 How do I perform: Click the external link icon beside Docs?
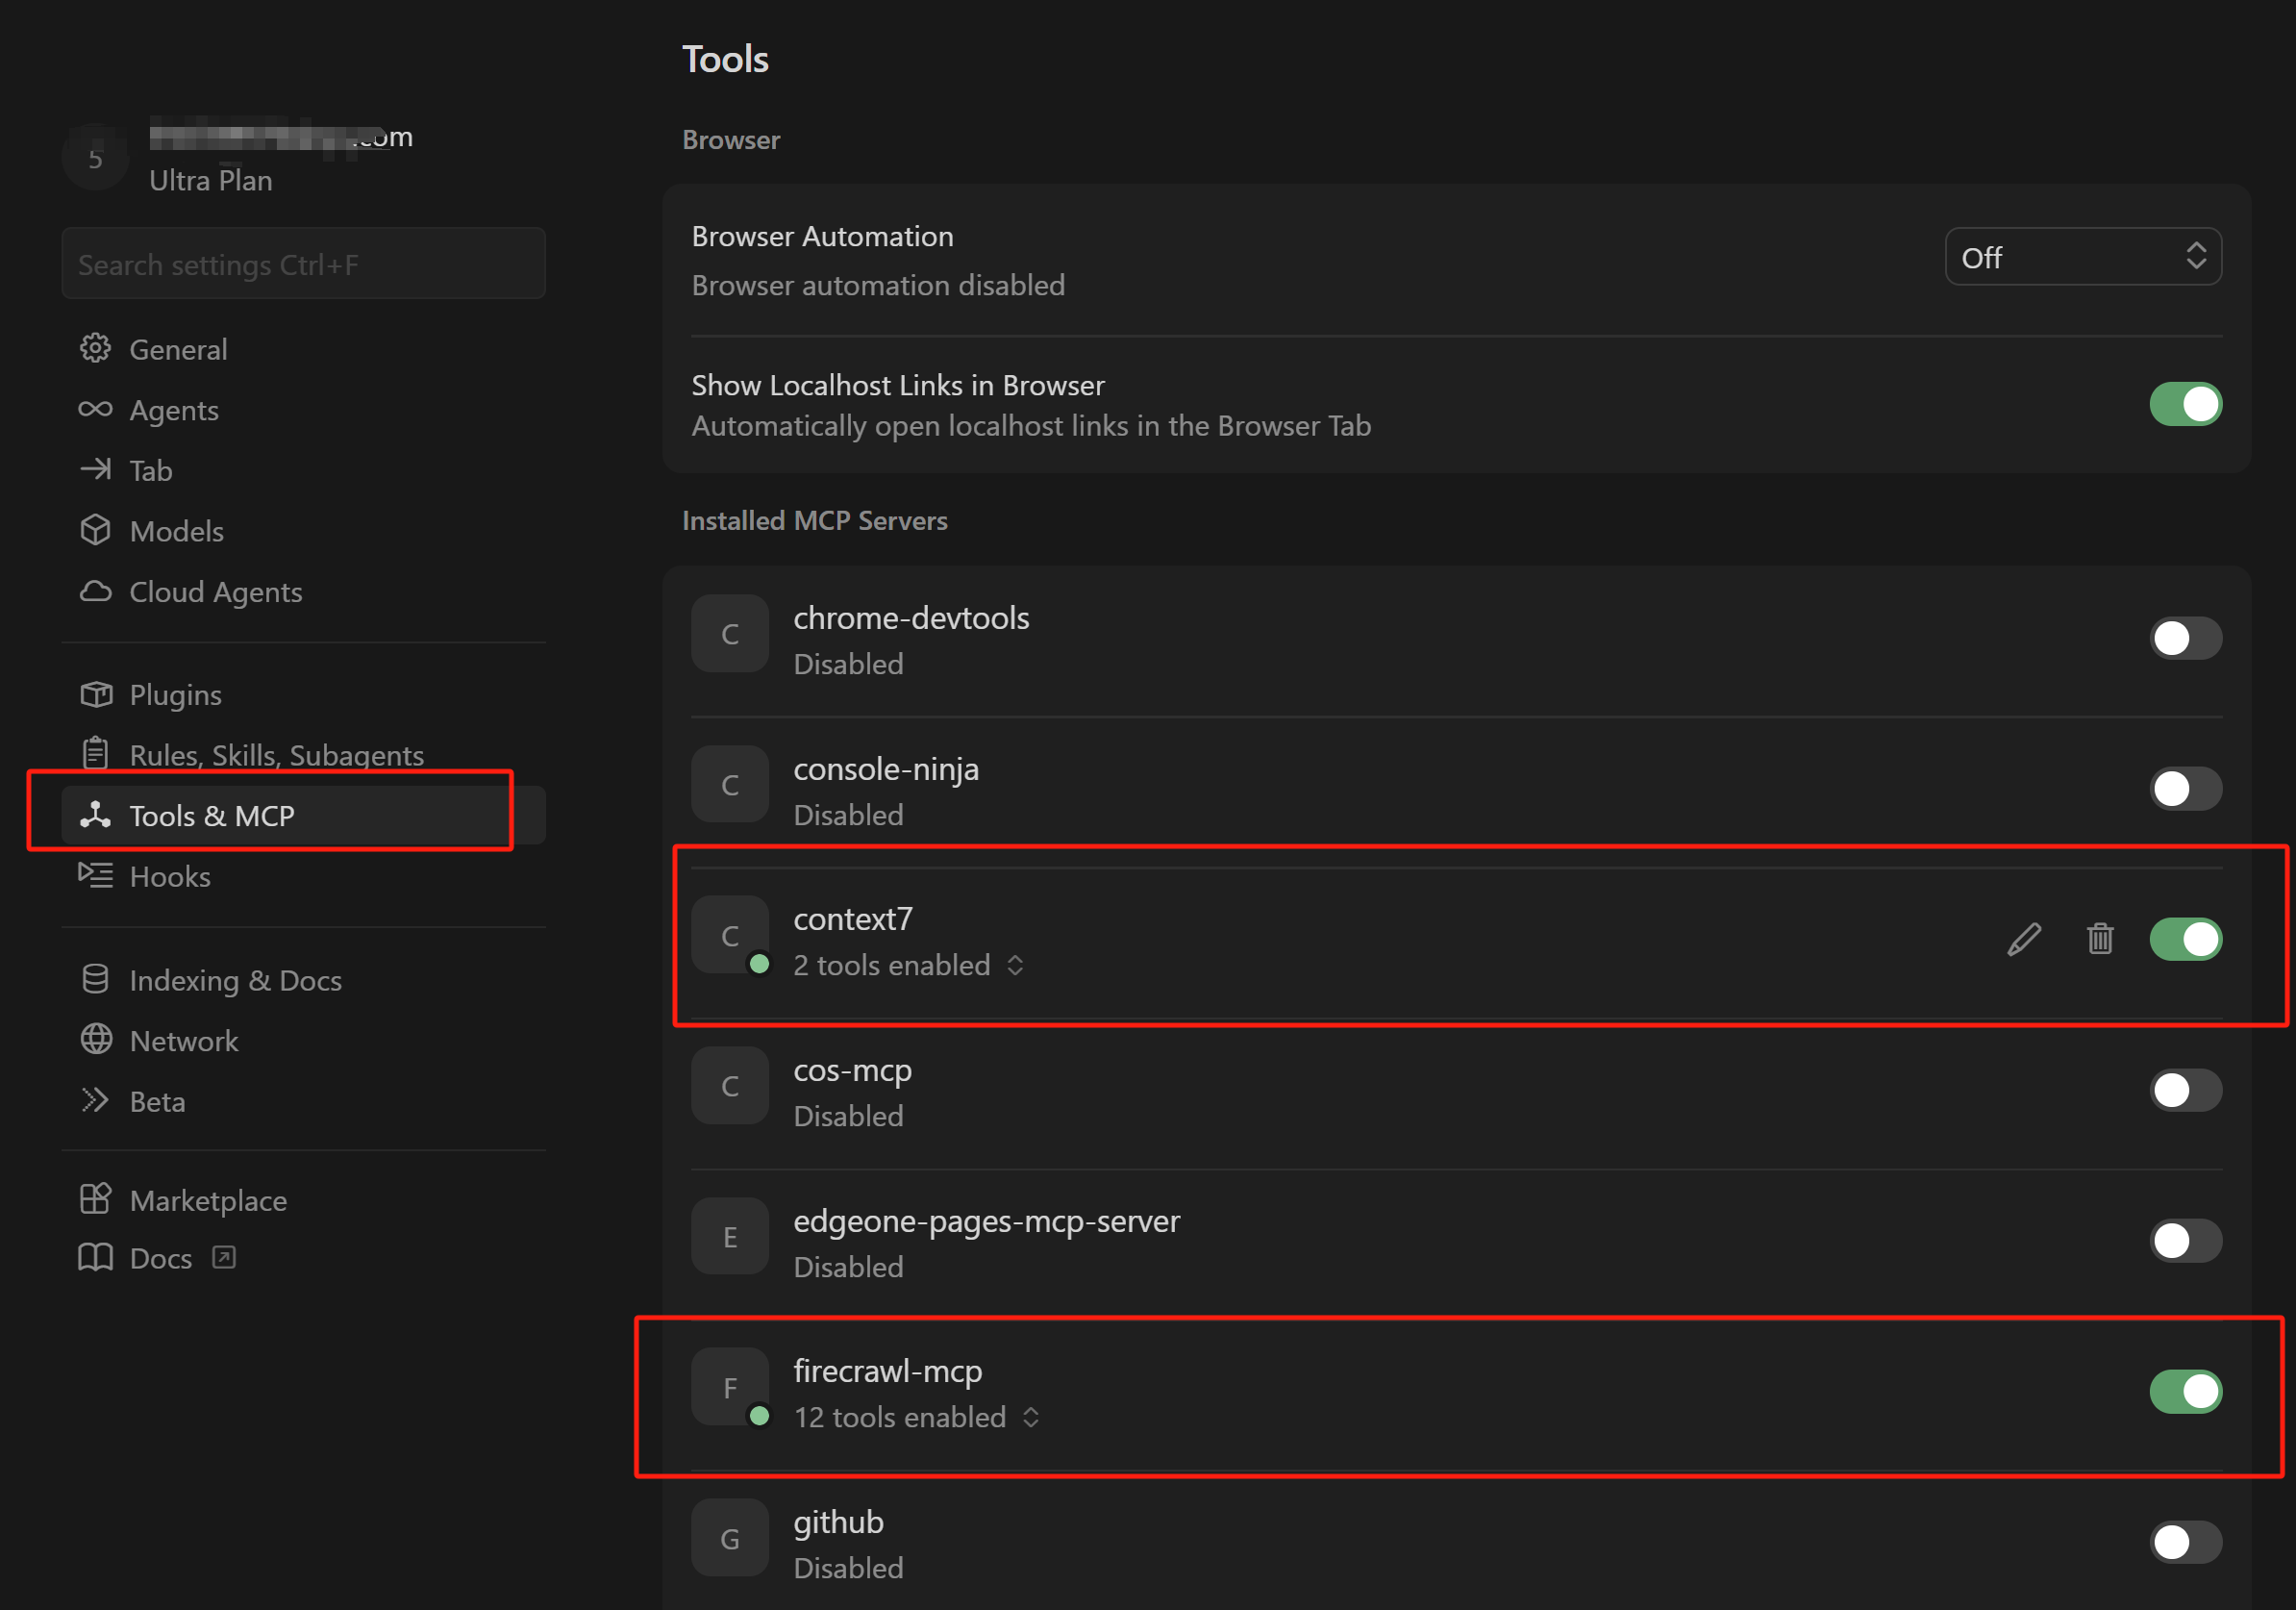pos(224,1257)
